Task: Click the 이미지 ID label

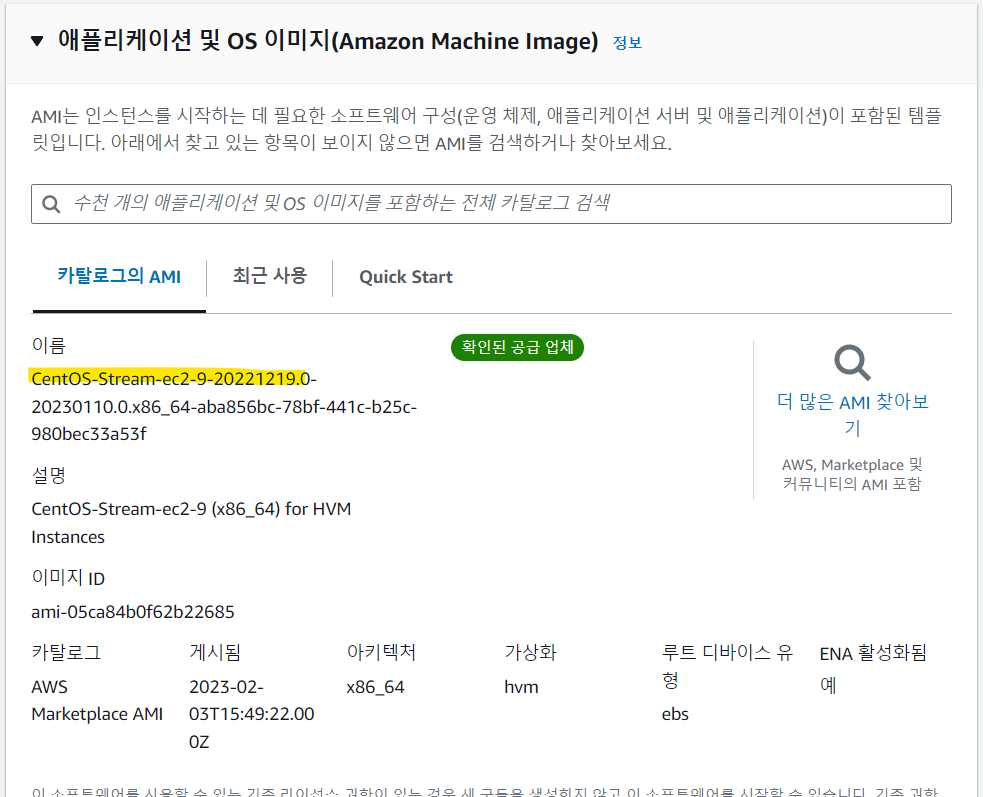Action: pos(68,578)
